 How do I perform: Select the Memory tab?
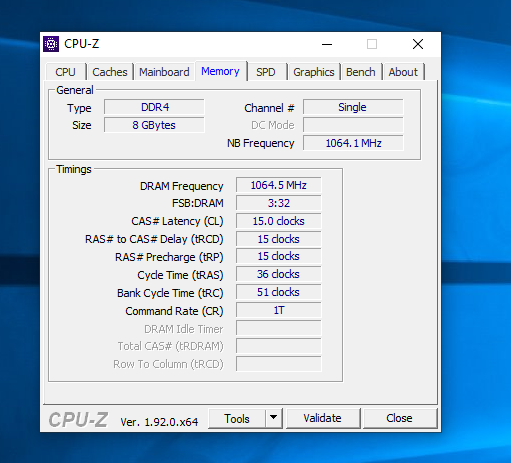220,71
